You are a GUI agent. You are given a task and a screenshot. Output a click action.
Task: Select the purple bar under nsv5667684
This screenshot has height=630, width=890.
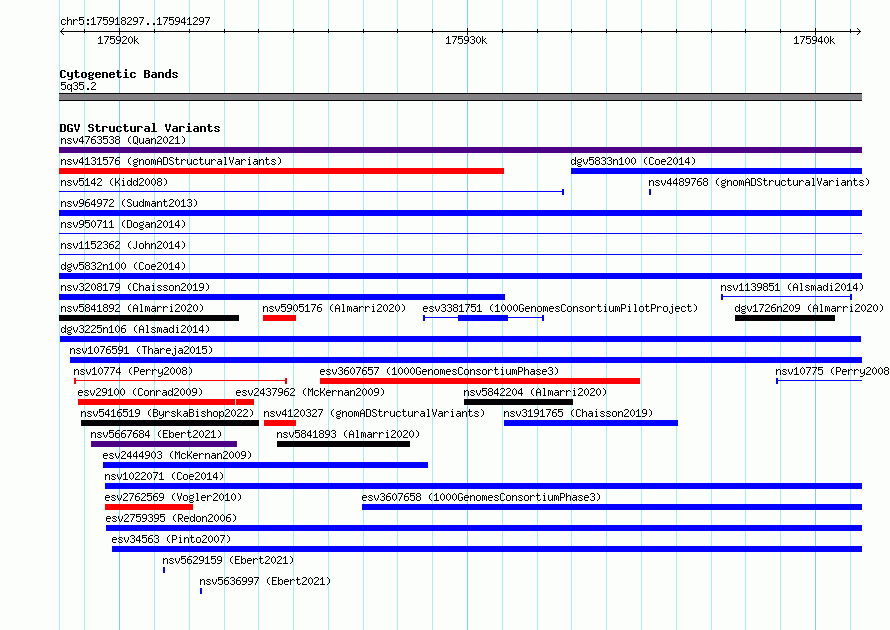click(164, 444)
